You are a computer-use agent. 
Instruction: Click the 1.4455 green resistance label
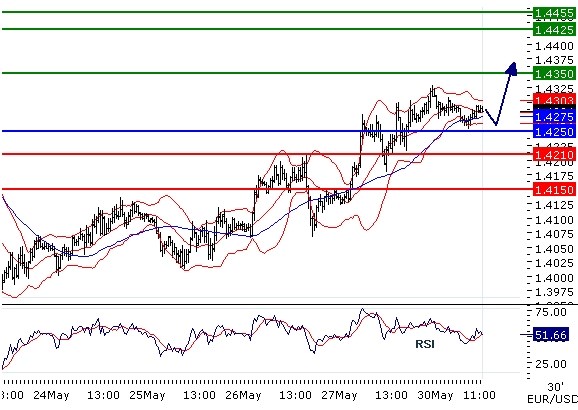click(554, 13)
